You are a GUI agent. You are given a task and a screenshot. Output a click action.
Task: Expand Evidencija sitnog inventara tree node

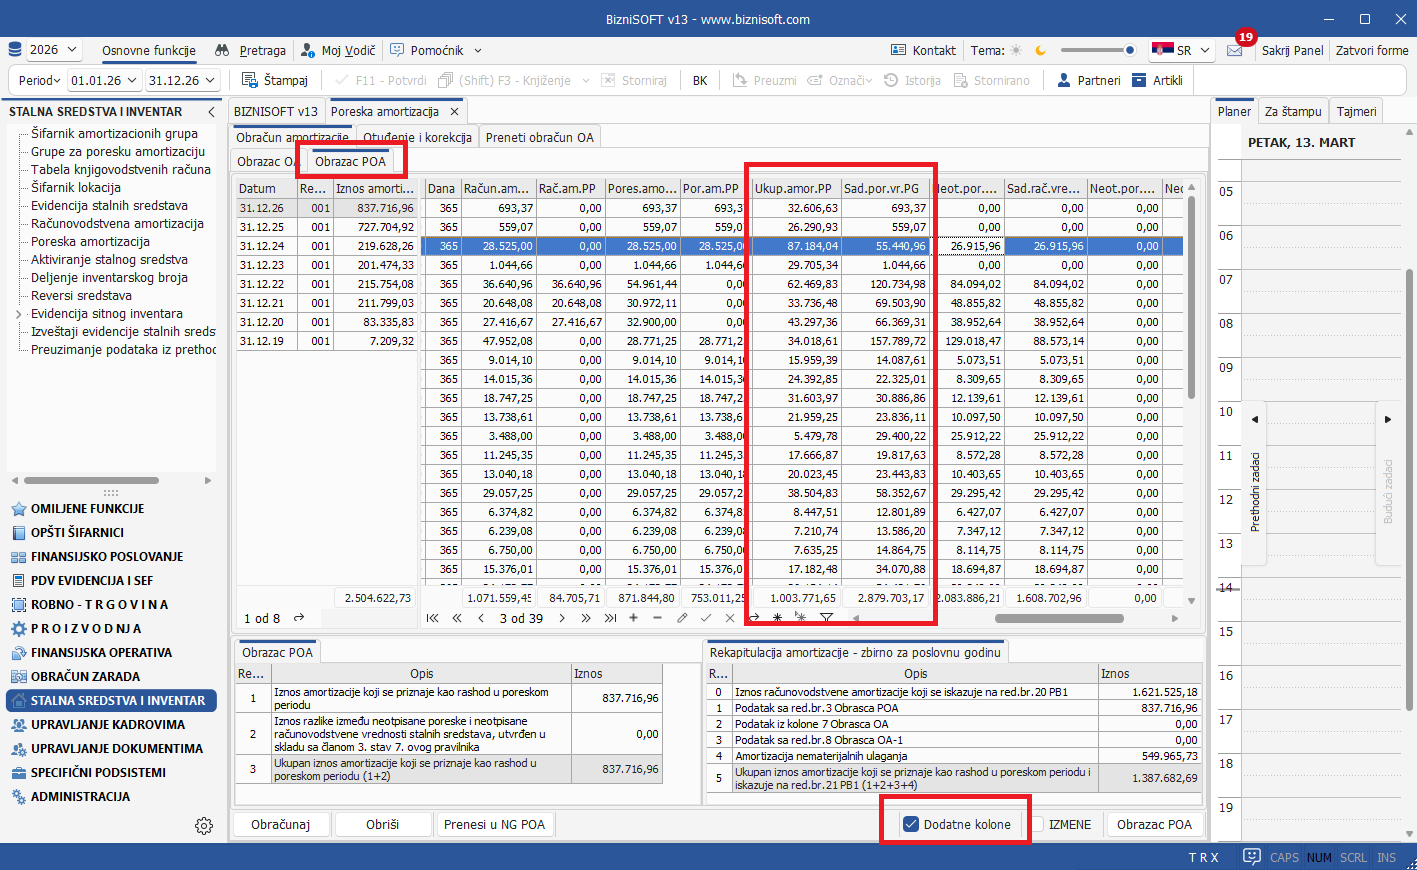pos(18,314)
